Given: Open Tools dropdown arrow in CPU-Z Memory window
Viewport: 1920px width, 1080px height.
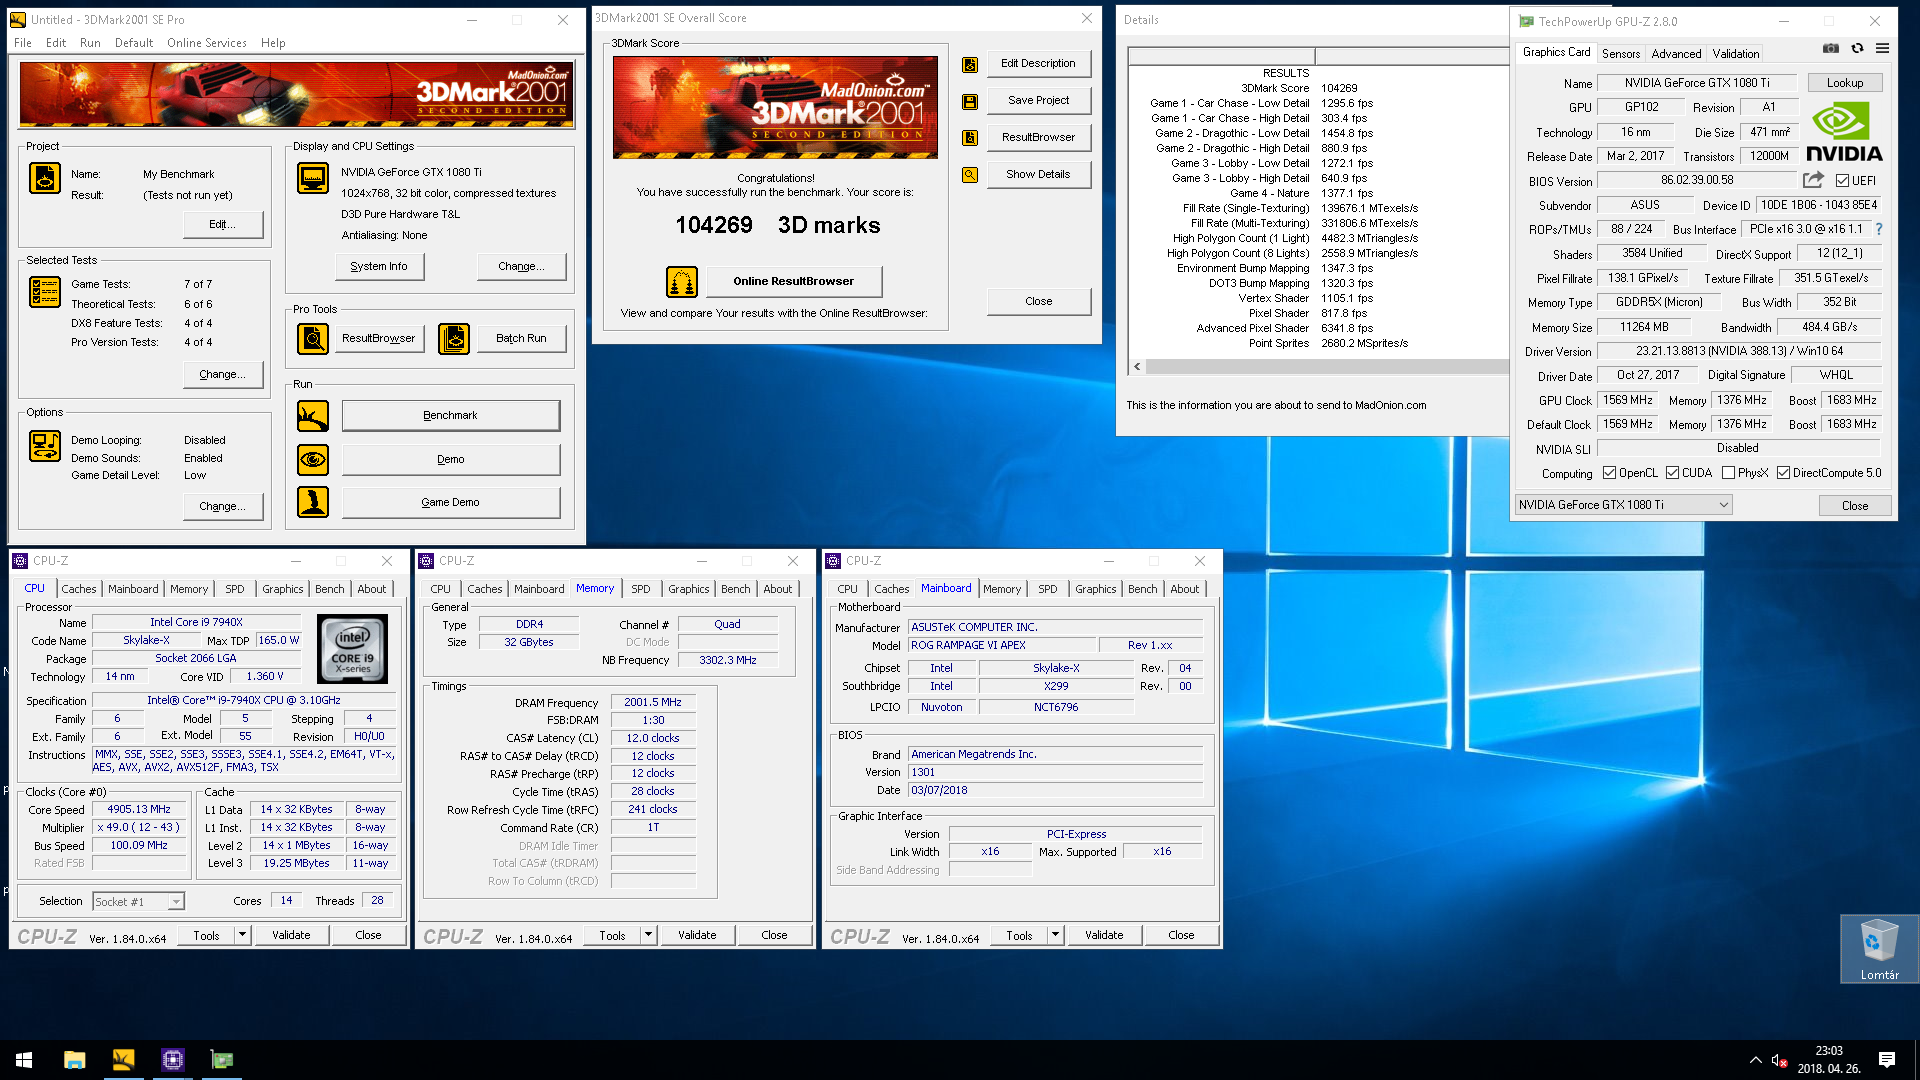Looking at the screenshot, I should tap(648, 935).
